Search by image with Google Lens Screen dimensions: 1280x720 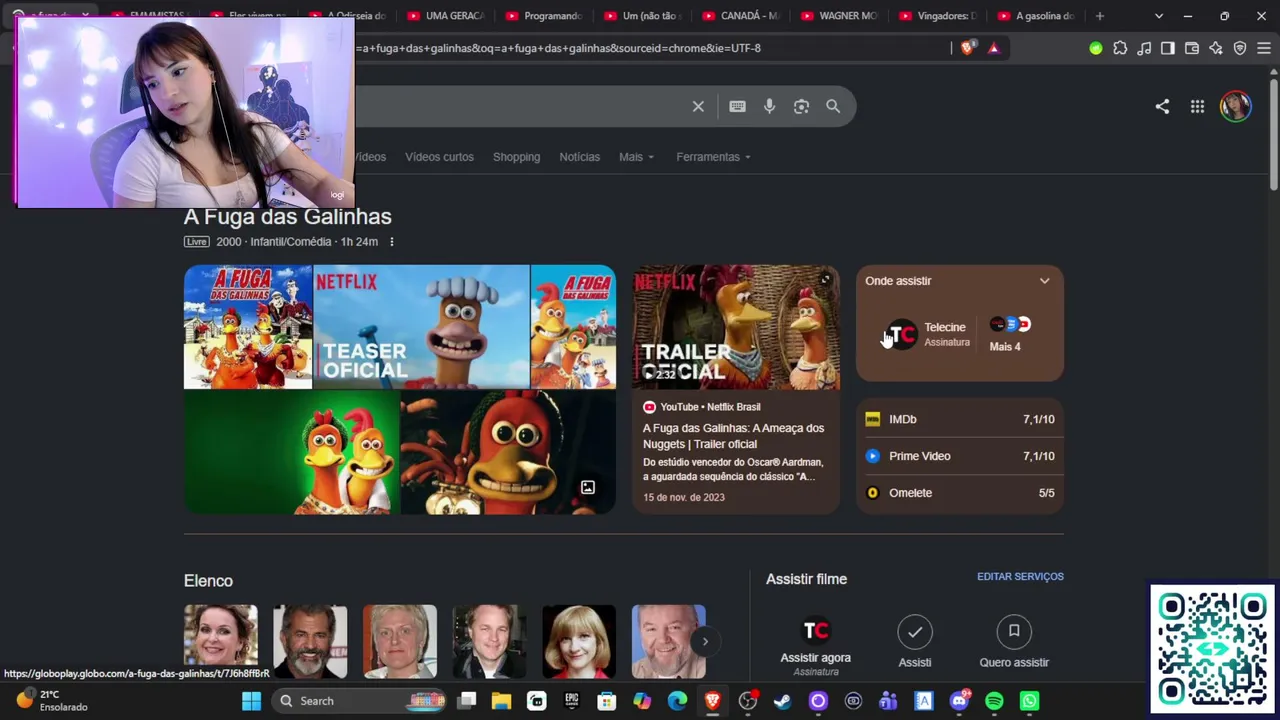pyautogui.click(x=801, y=106)
